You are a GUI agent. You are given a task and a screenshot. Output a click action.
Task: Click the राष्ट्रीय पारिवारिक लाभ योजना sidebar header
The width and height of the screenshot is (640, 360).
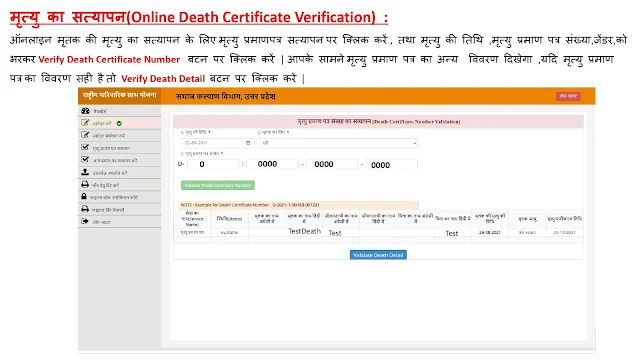(x=120, y=95)
